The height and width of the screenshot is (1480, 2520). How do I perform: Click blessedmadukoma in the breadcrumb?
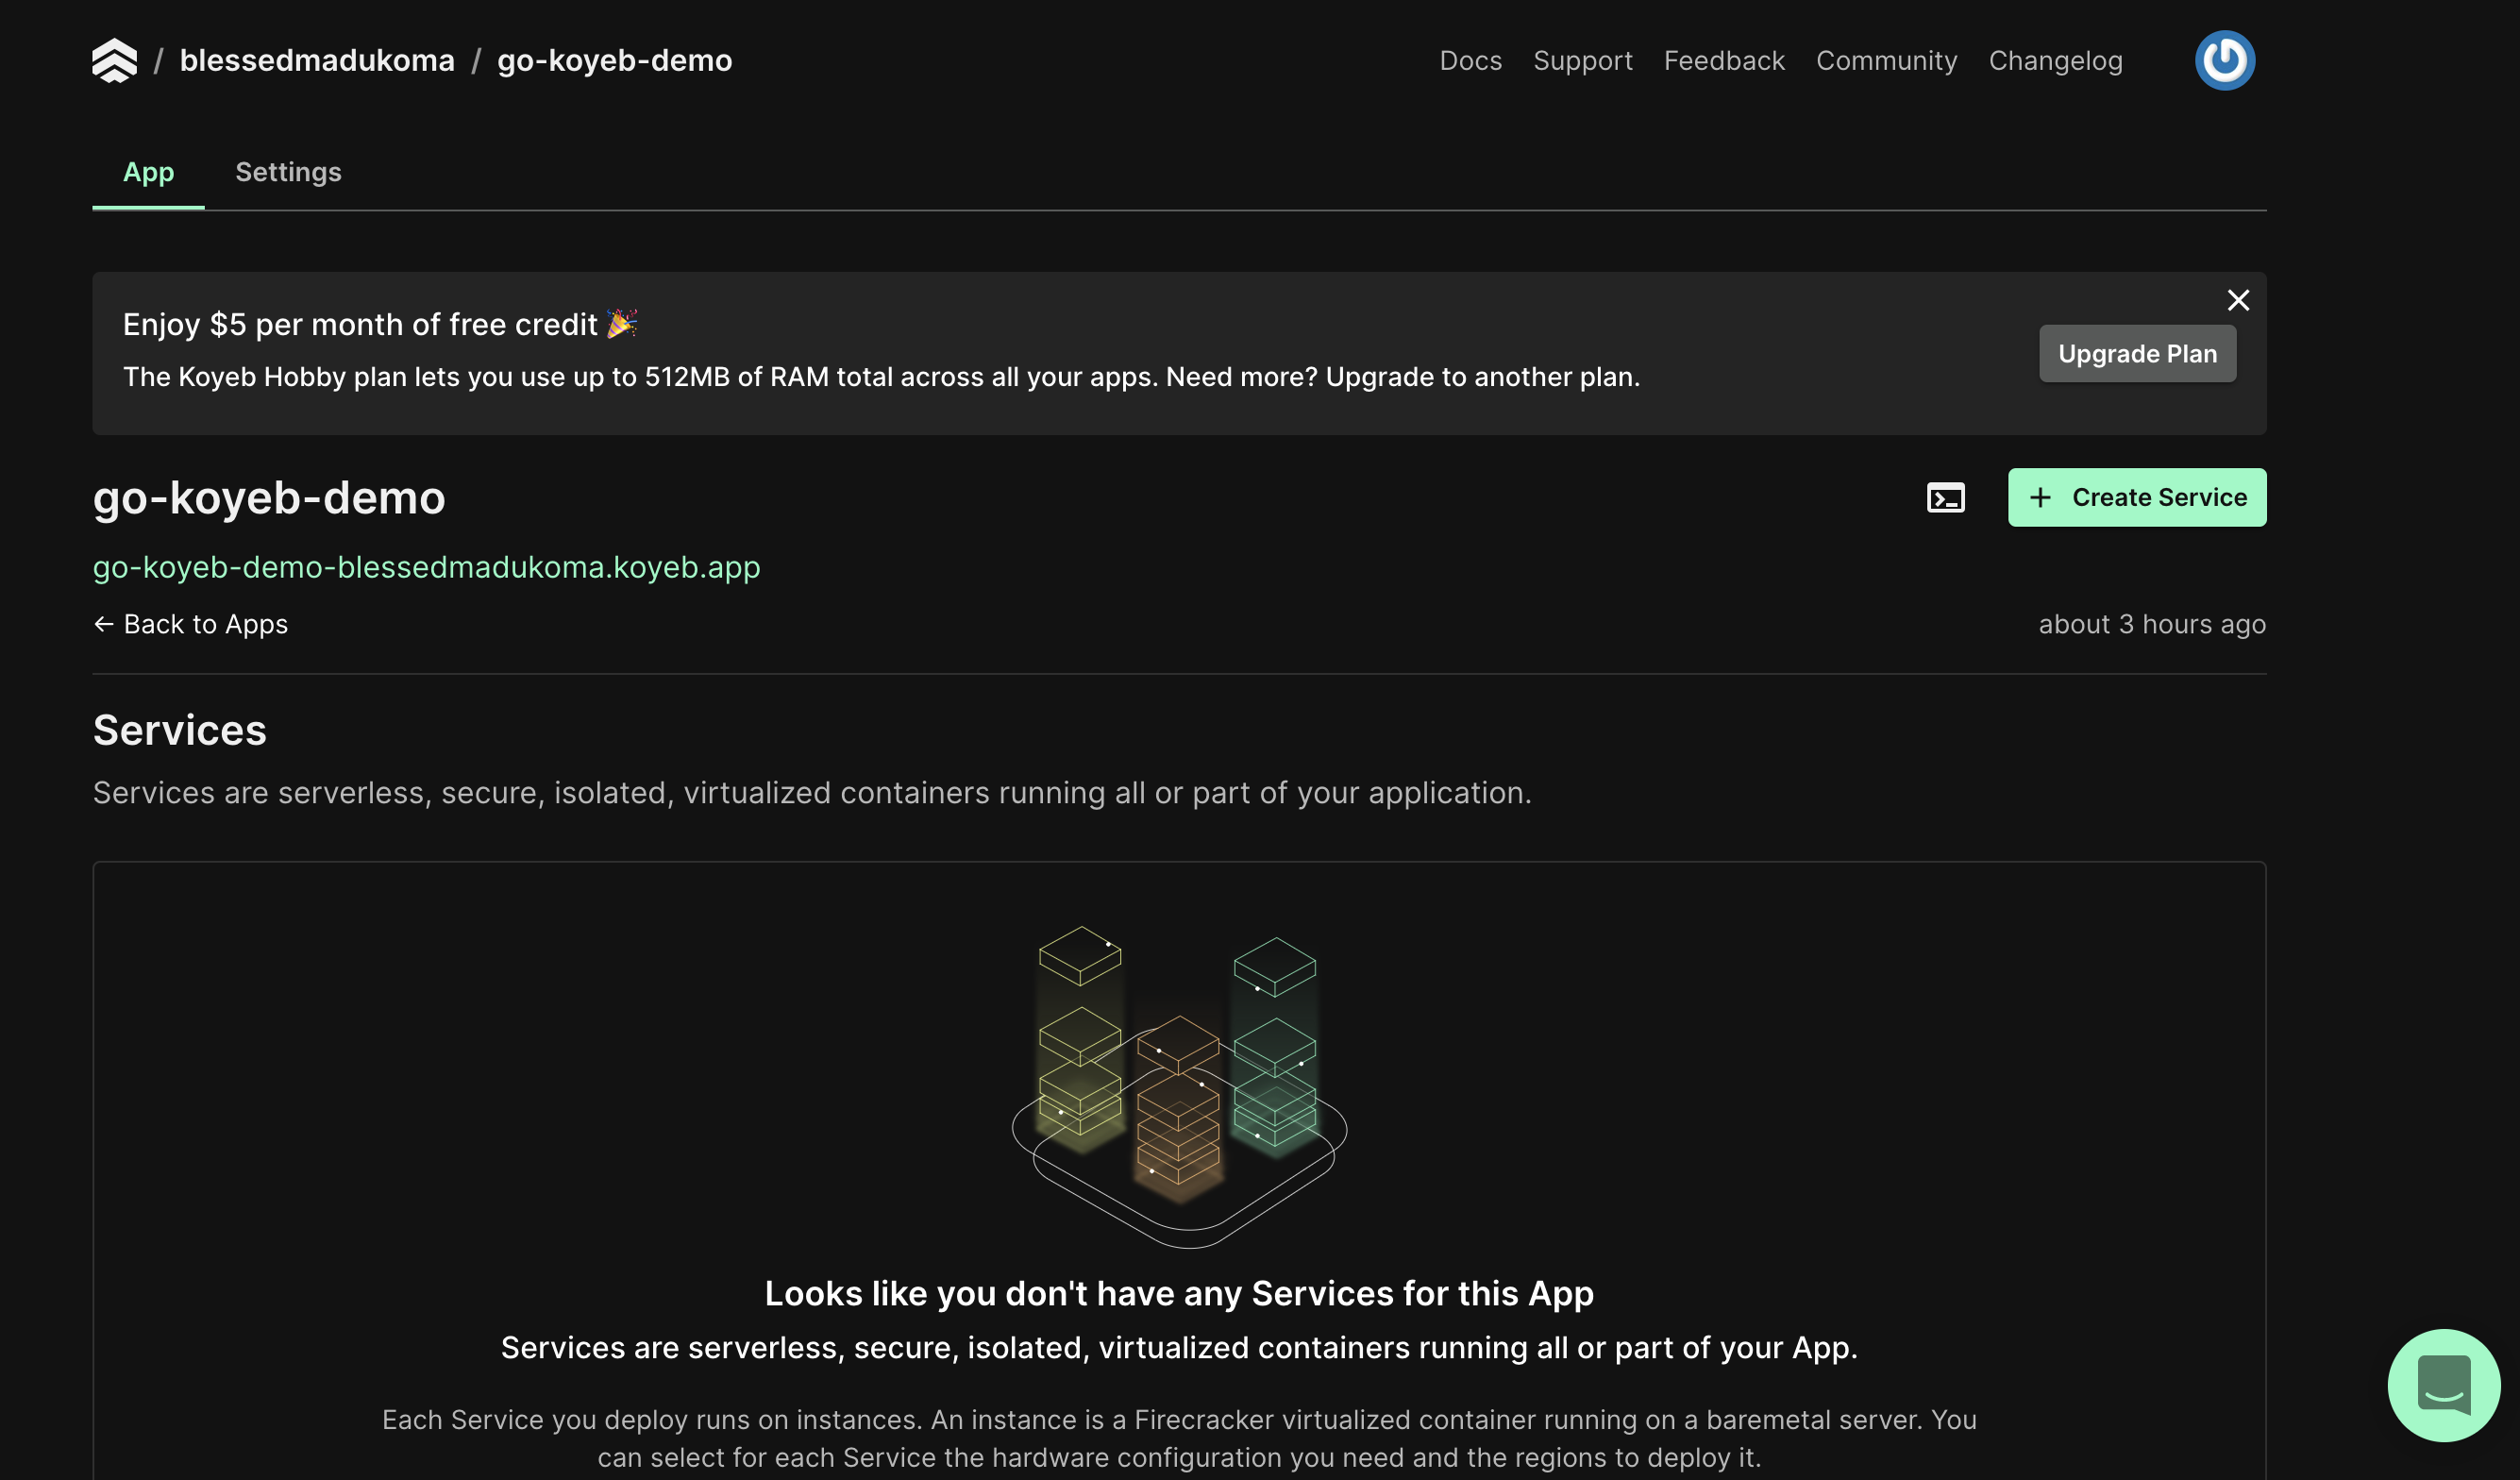click(x=317, y=61)
